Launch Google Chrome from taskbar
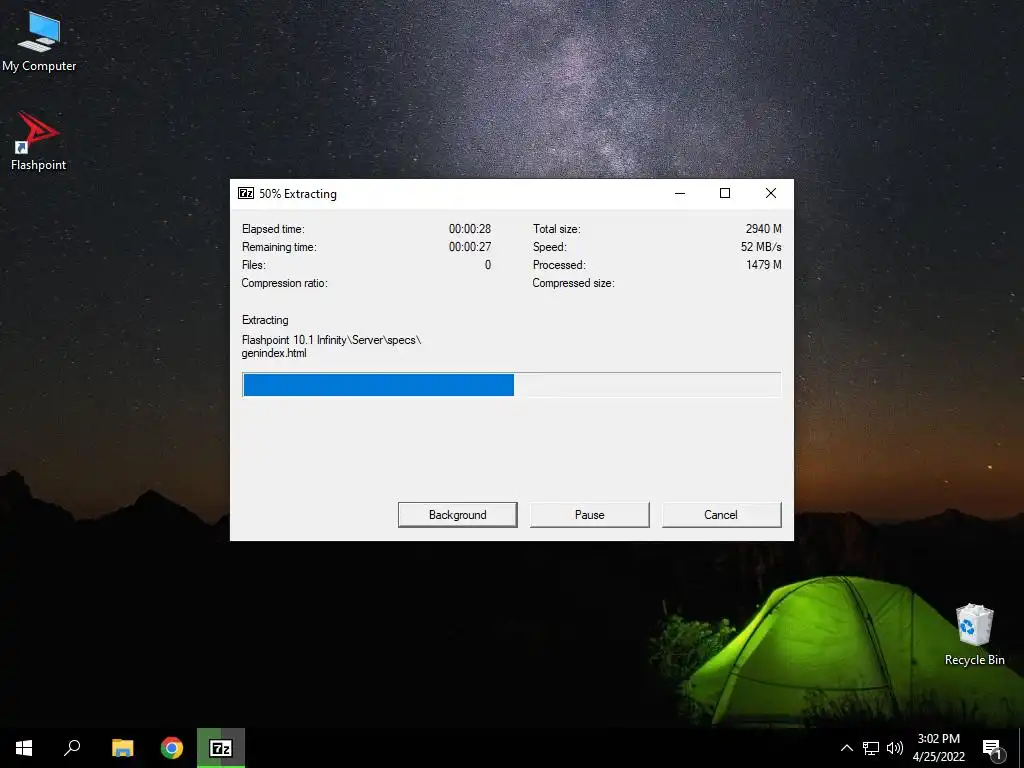 tap(172, 748)
